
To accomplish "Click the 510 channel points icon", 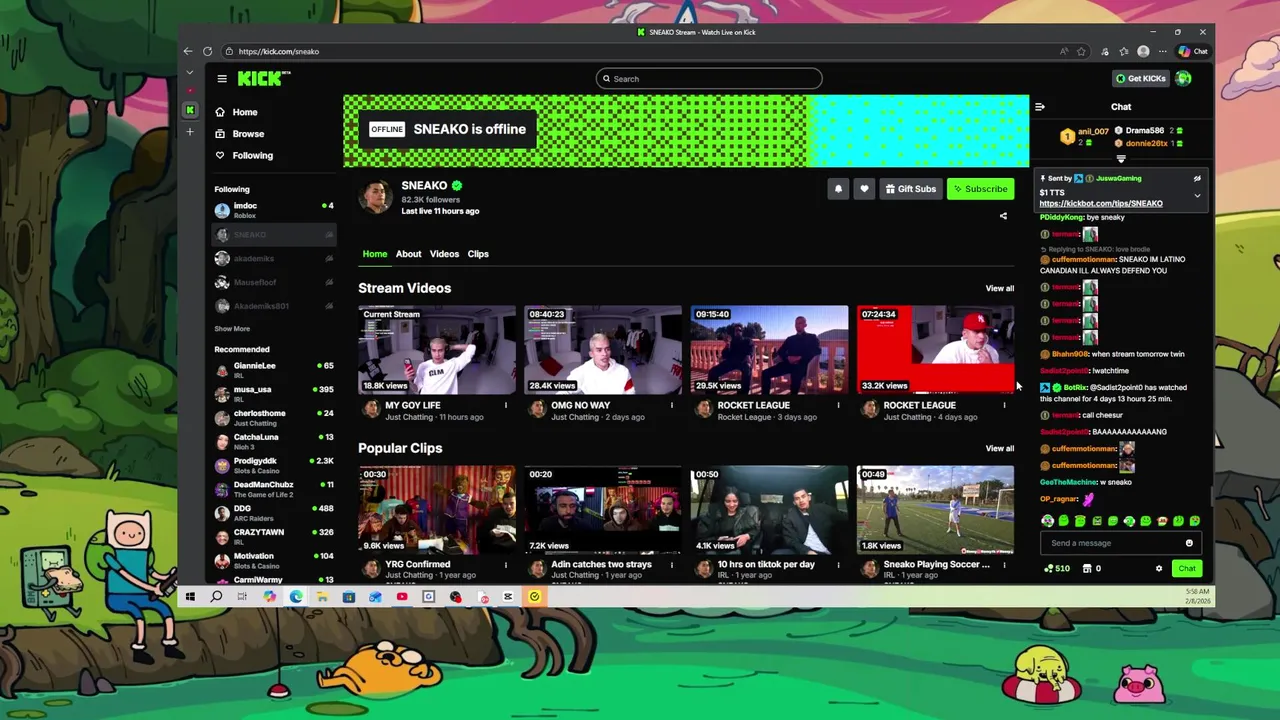I will point(1056,569).
